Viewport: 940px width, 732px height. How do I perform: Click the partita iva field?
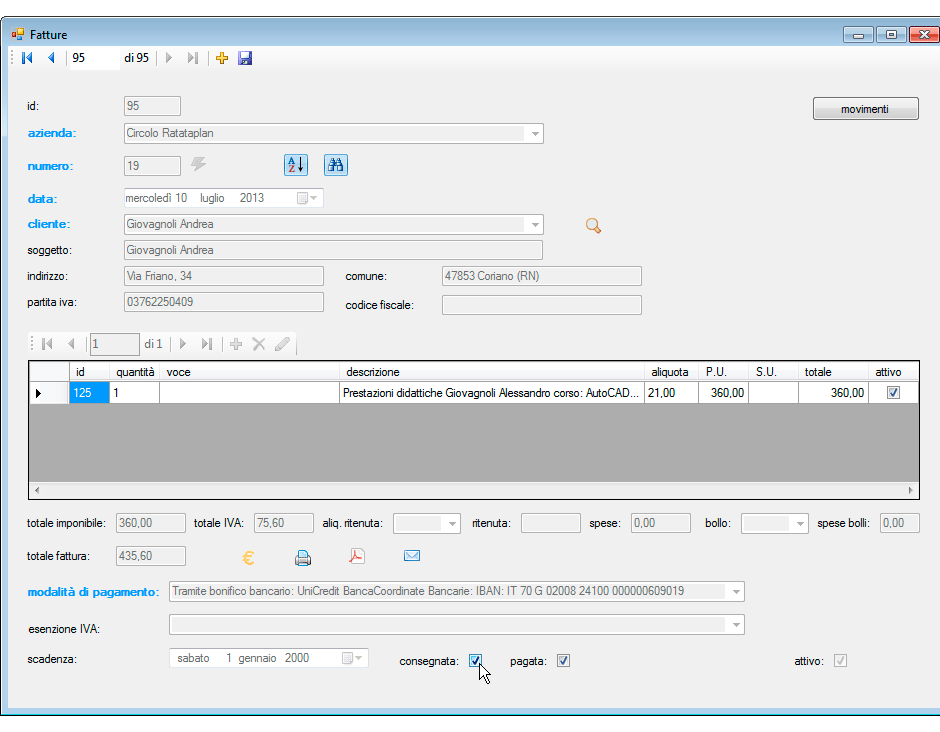tap(224, 302)
